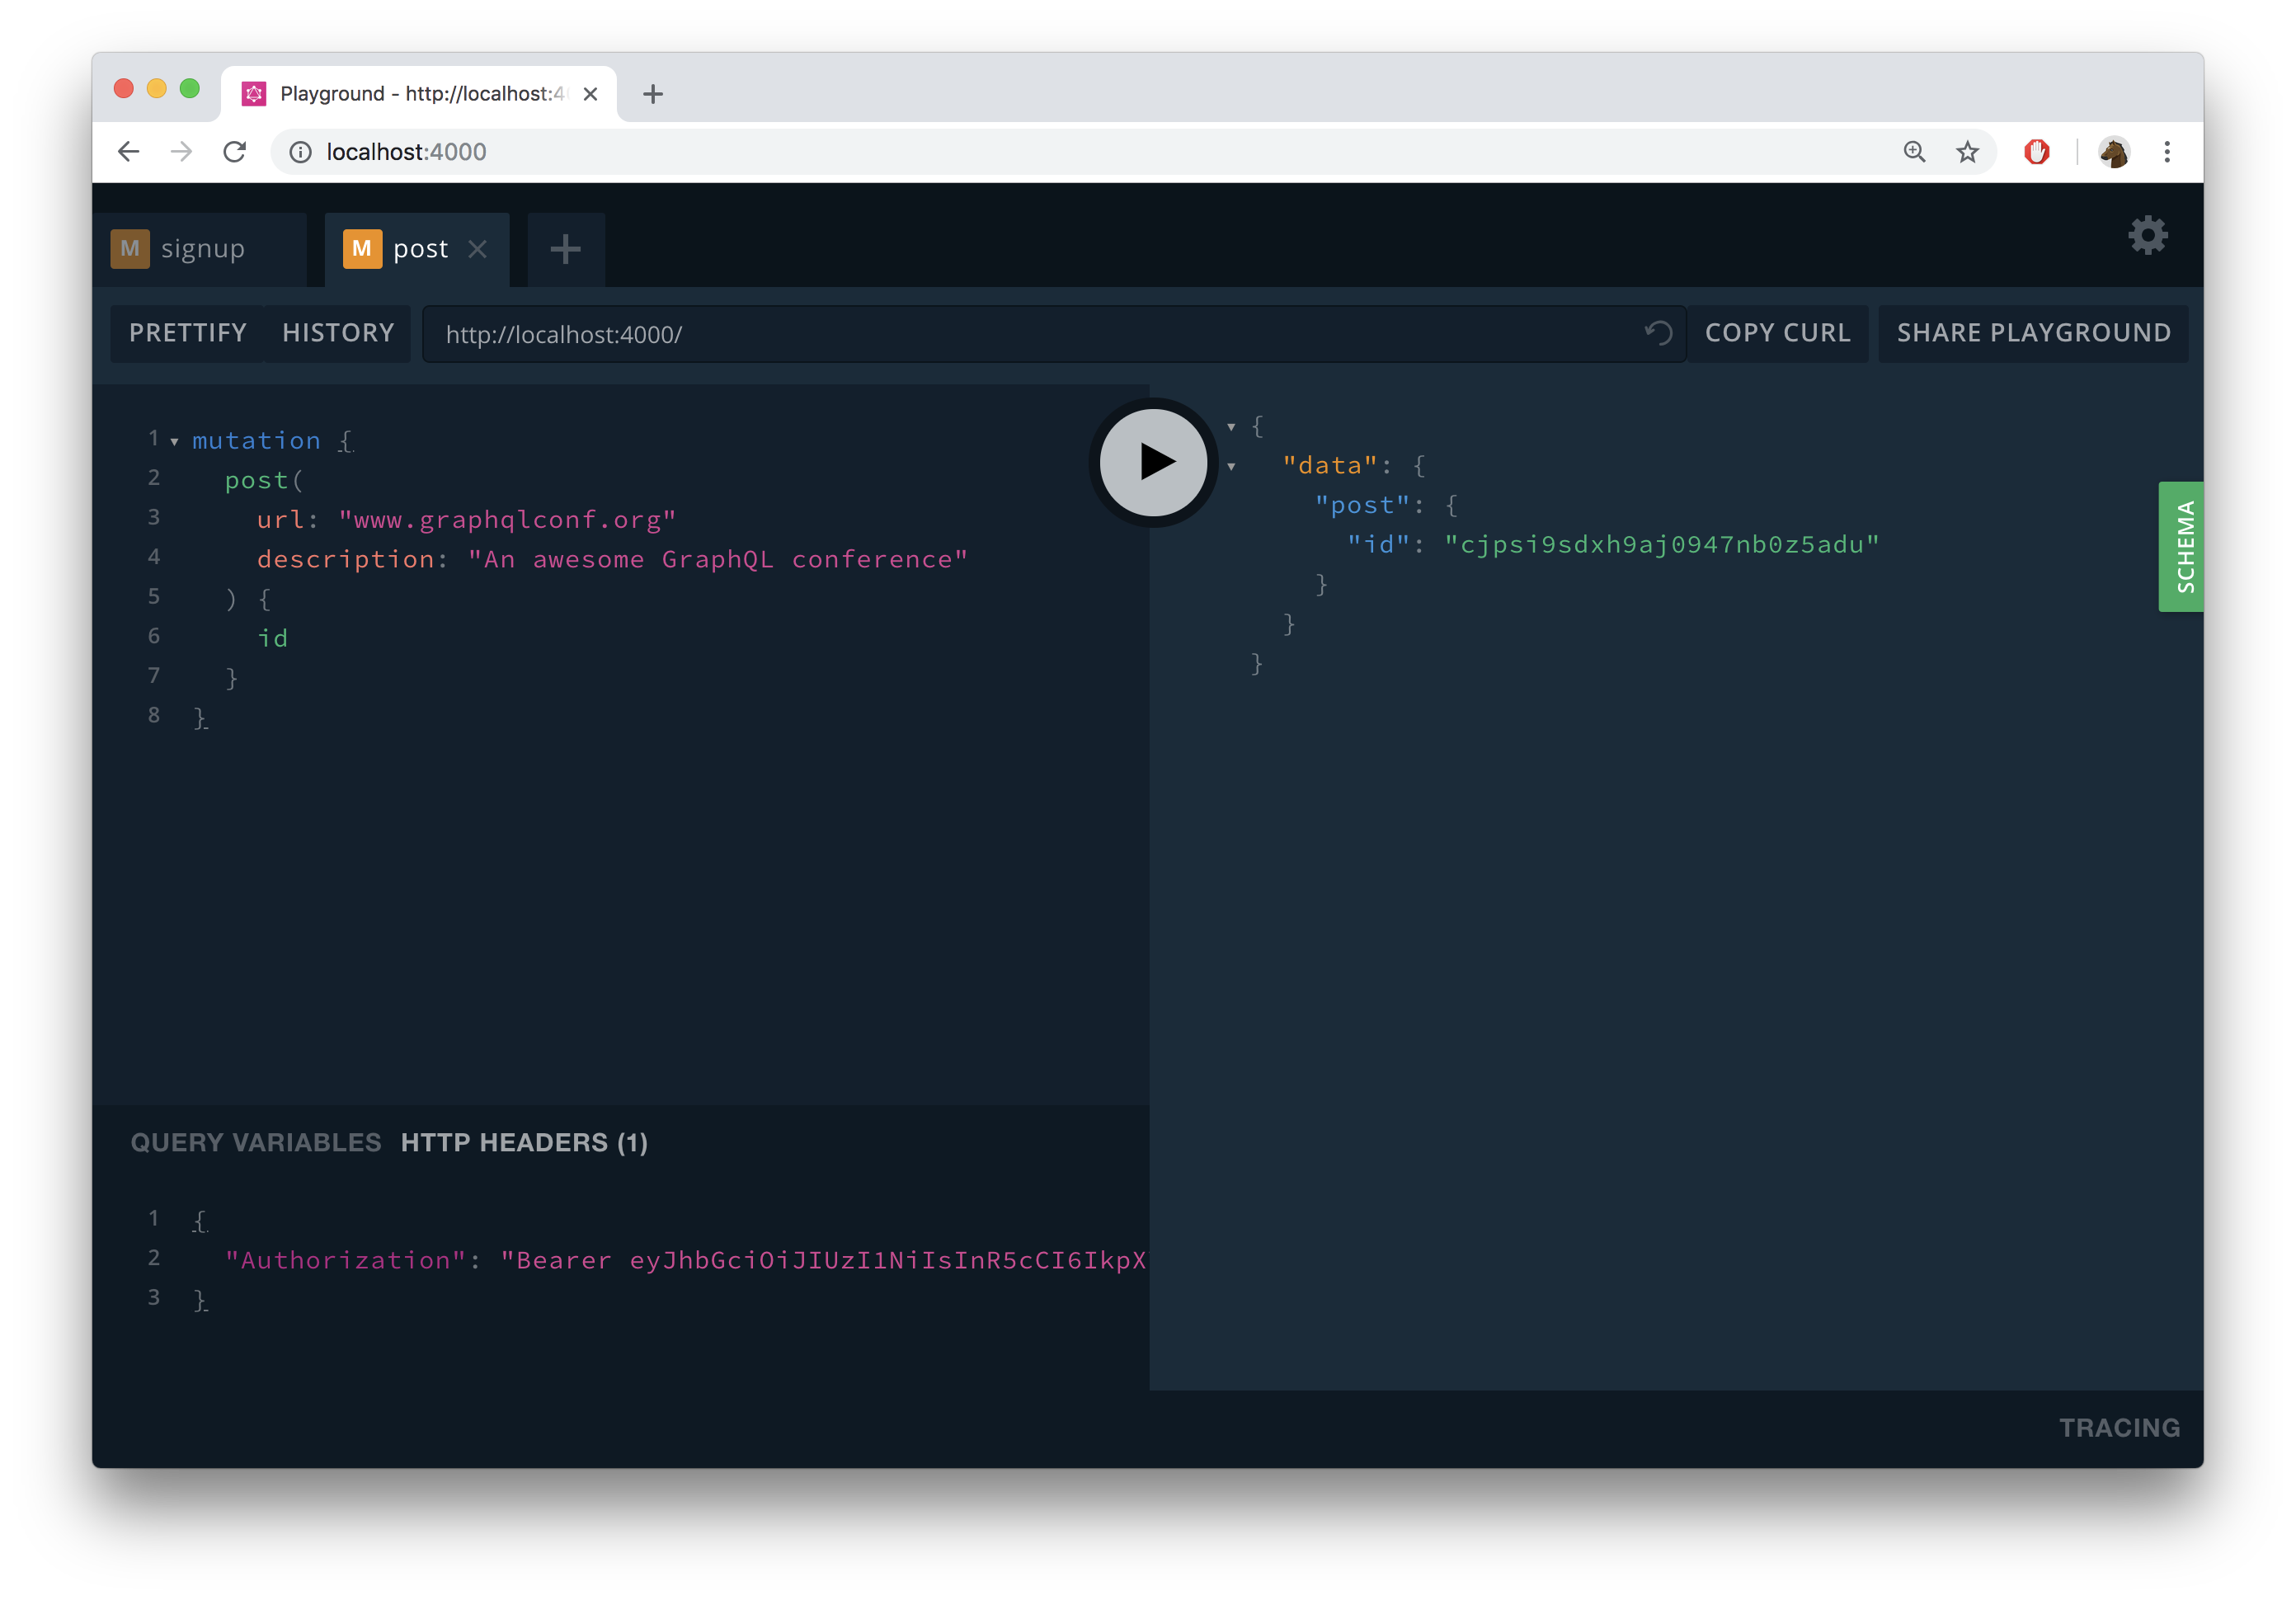The image size is (2296, 1600).
Task: Click the orange M badge on post tab
Action: [x=362, y=249]
